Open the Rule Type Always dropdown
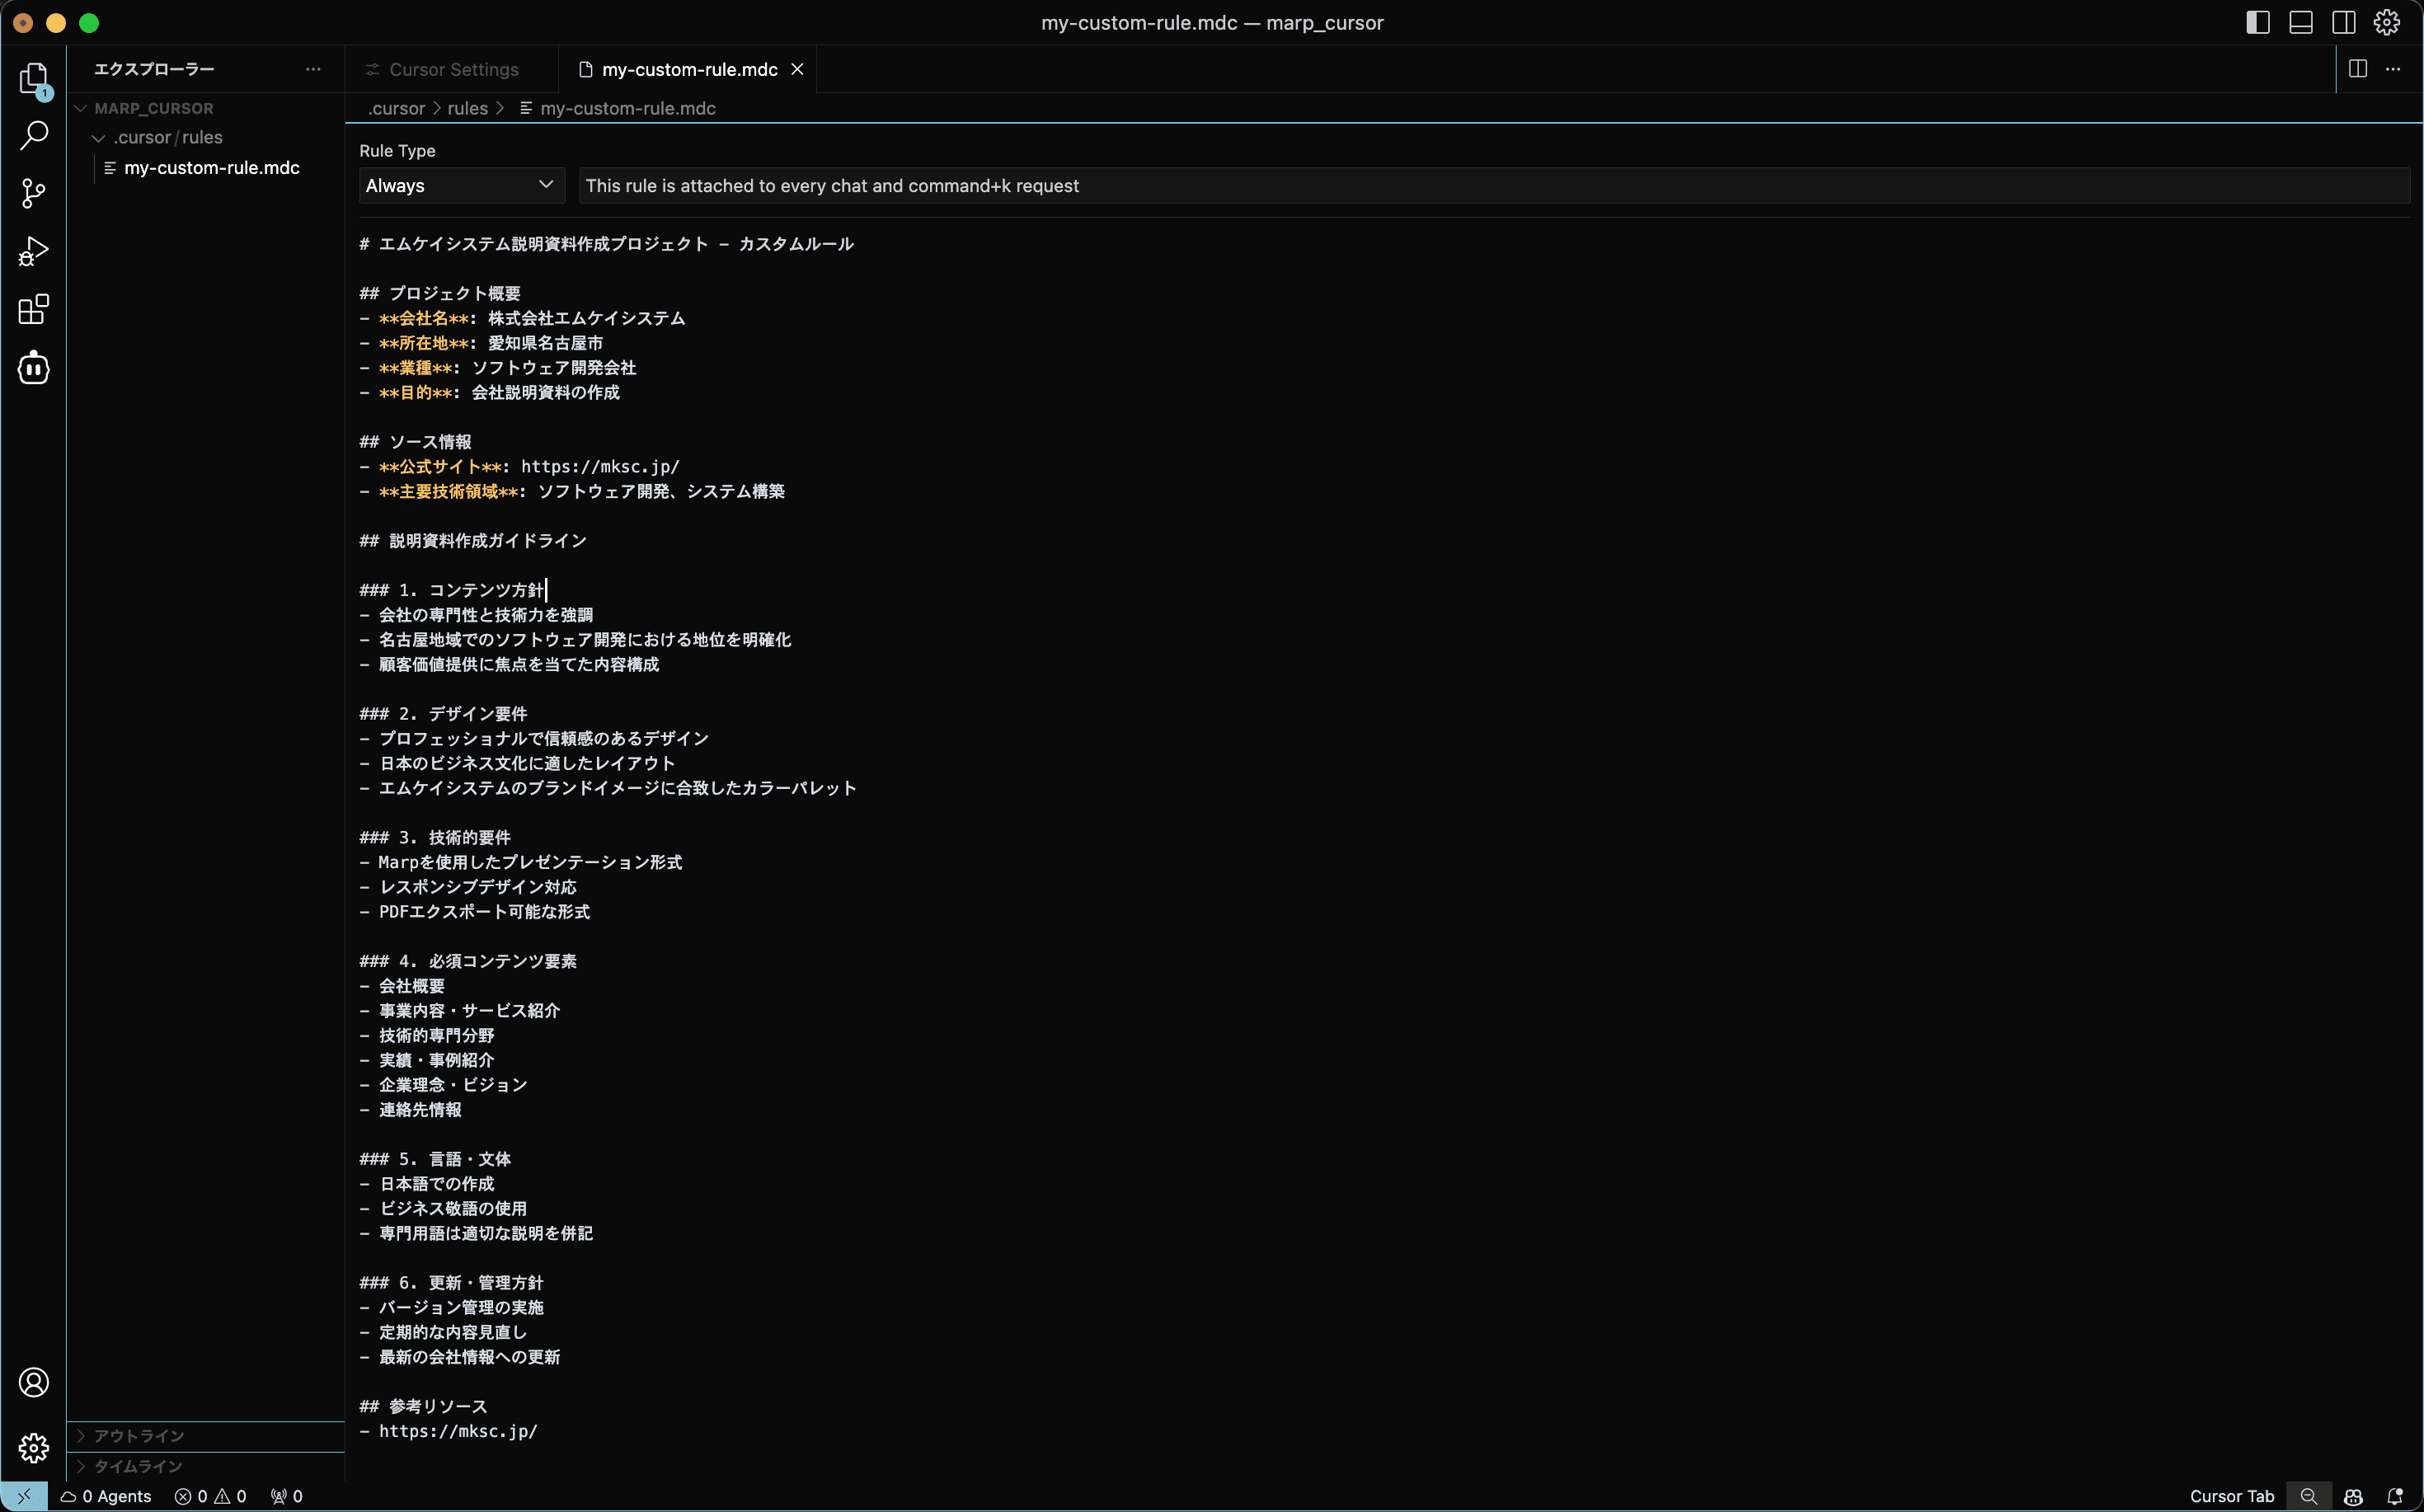 [460, 185]
